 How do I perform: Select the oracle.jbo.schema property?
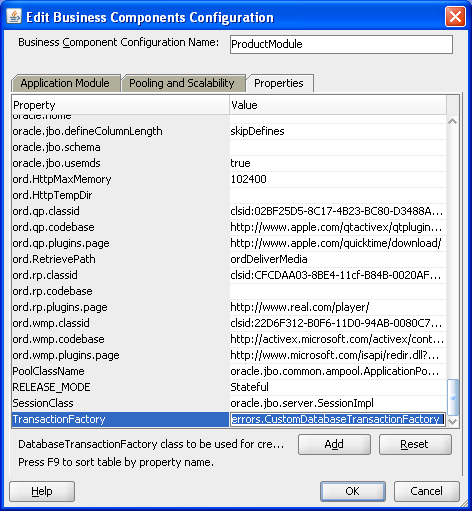pyautogui.click(x=121, y=147)
